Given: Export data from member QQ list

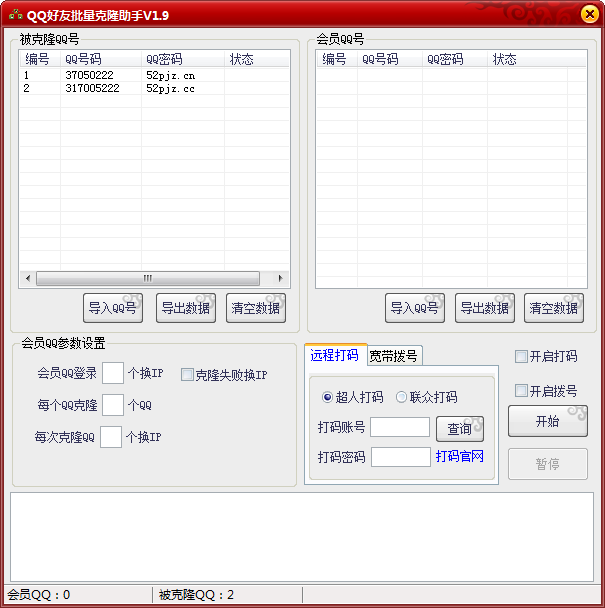Looking at the screenshot, I should (x=484, y=308).
